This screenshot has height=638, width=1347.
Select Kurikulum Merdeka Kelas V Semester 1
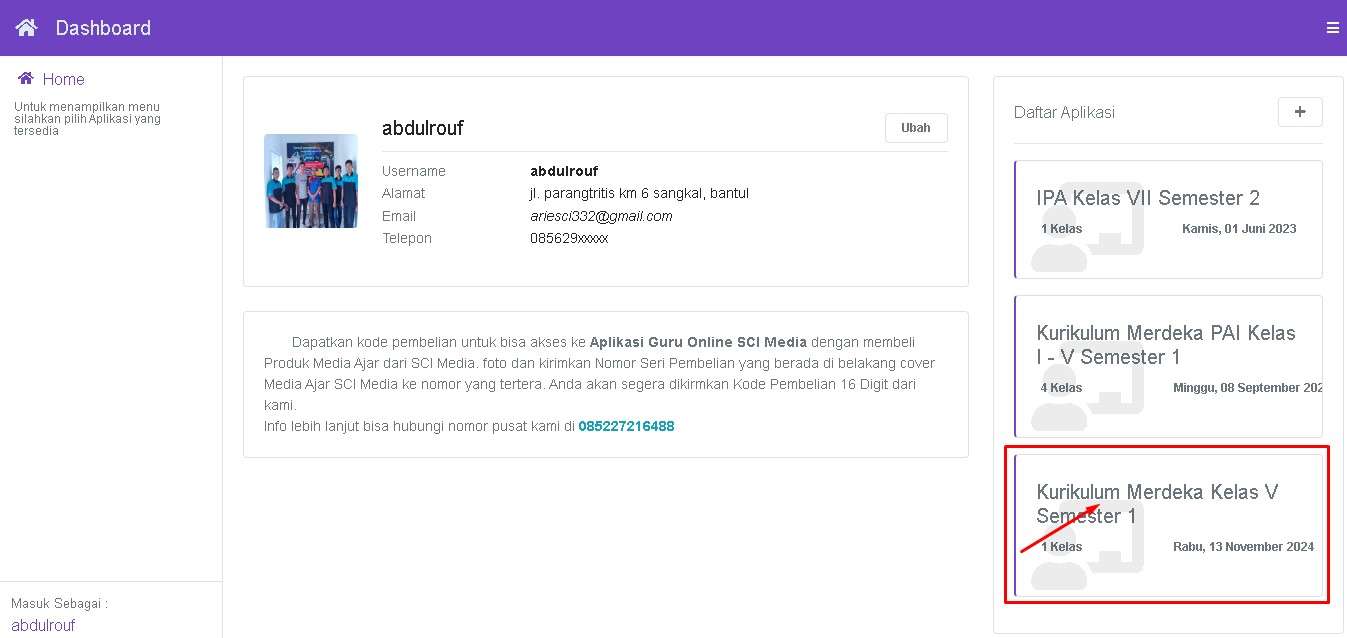click(x=1157, y=504)
